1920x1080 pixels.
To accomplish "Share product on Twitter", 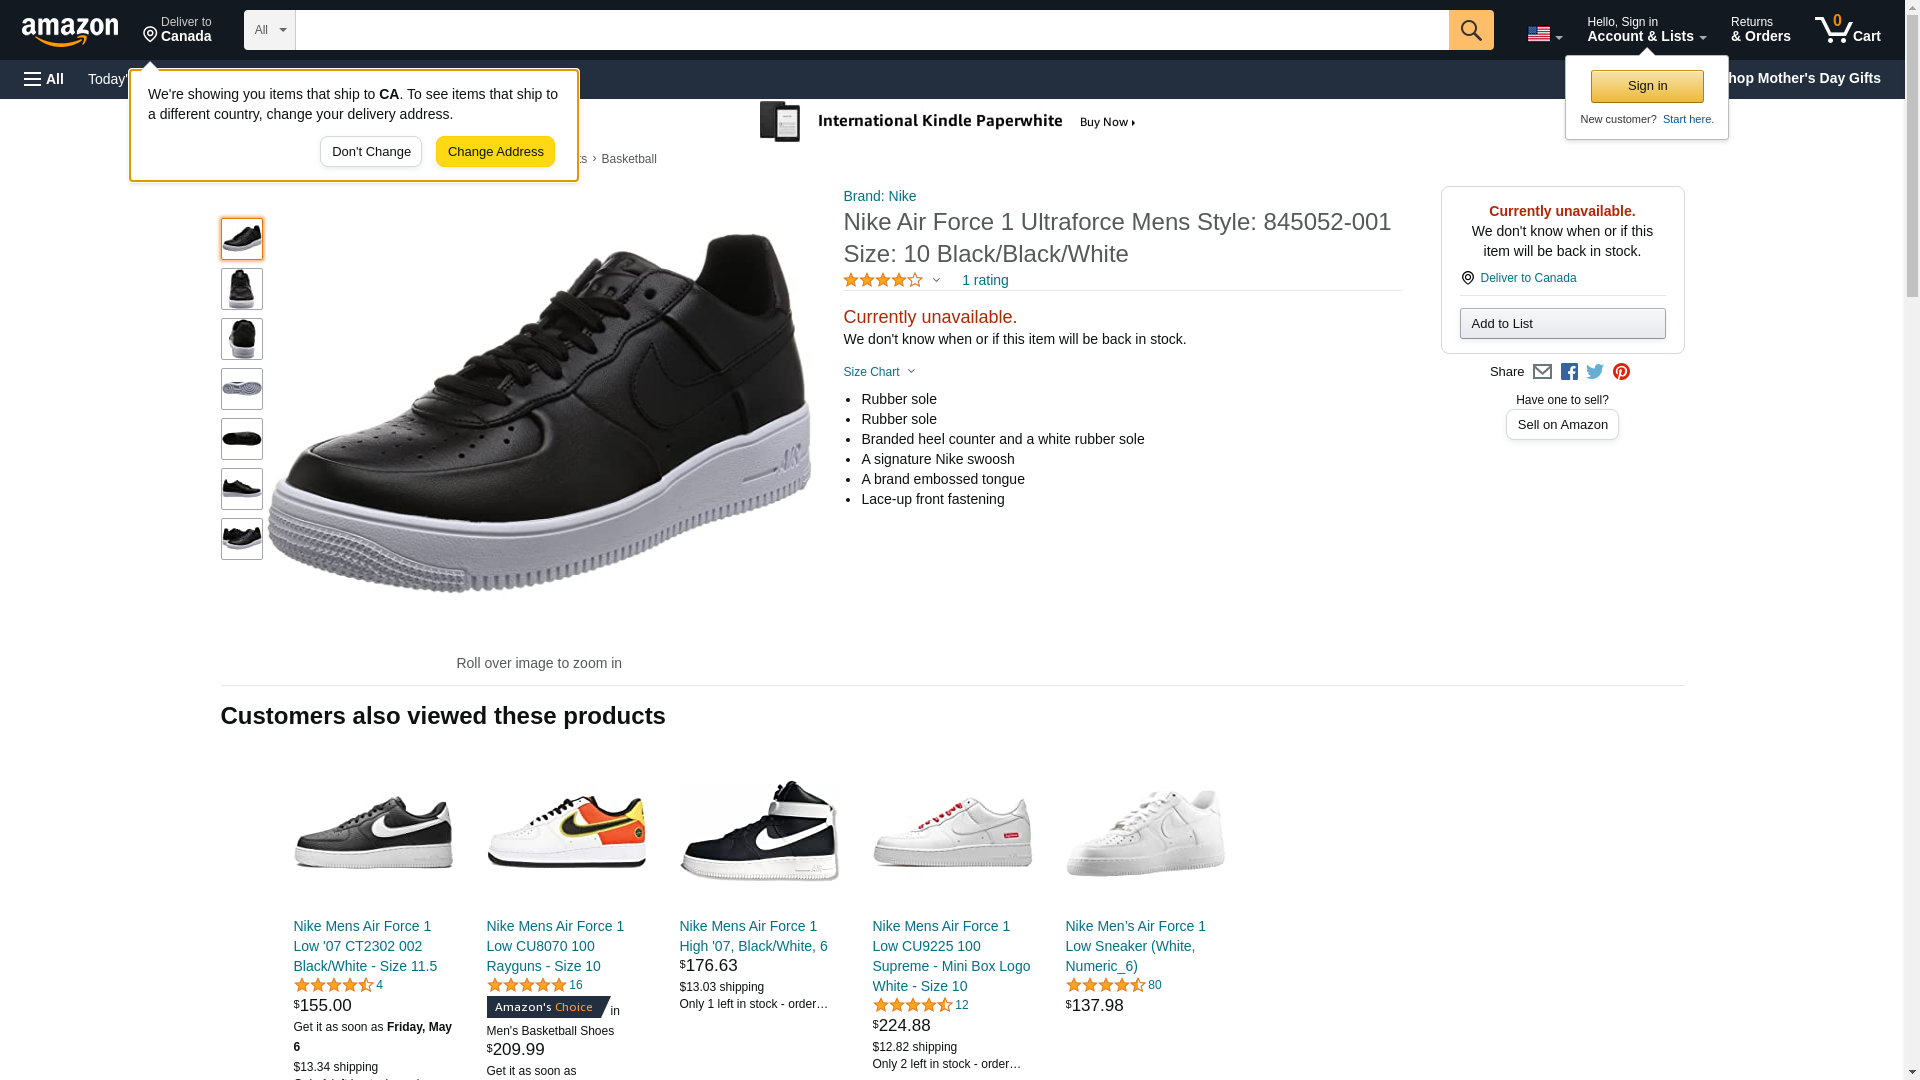I will point(1595,372).
